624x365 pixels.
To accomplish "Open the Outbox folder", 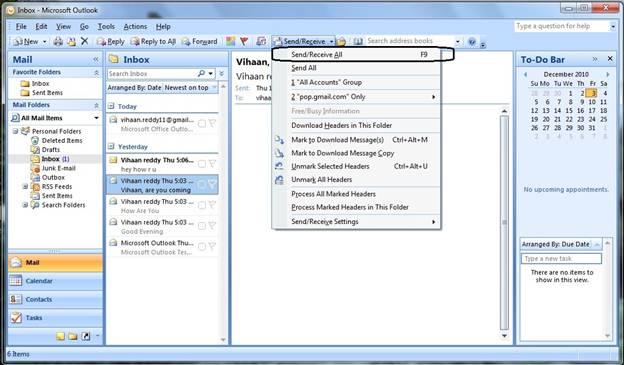I will (x=53, y=177).
